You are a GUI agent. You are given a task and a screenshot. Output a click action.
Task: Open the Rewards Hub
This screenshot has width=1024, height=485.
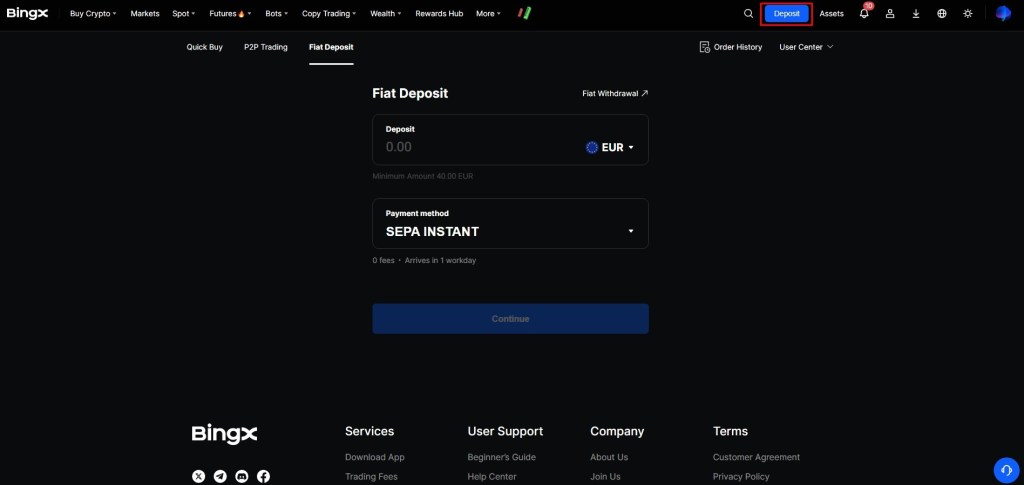pos(439,14)
